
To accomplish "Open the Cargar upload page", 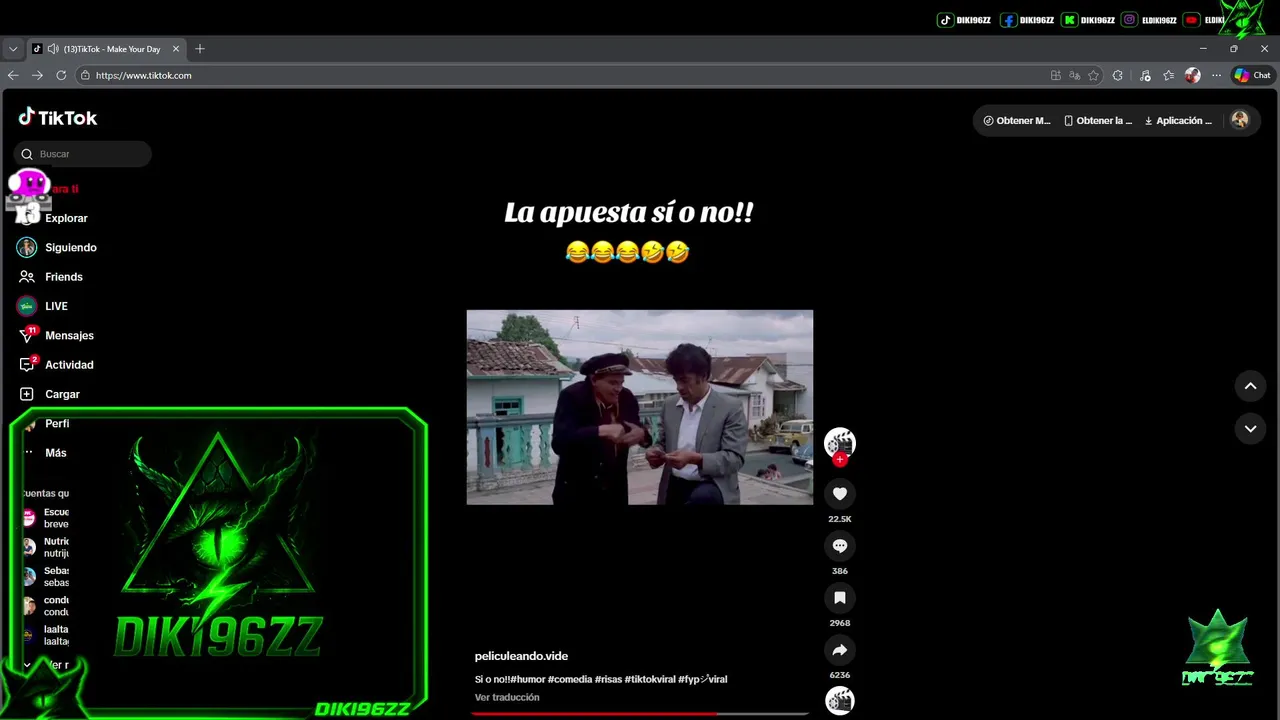I will pos(49,394).
